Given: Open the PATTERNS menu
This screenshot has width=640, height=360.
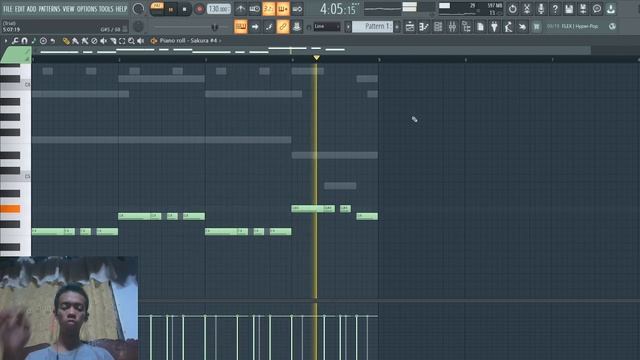Looking at the screenshot, I should (49, 9).
